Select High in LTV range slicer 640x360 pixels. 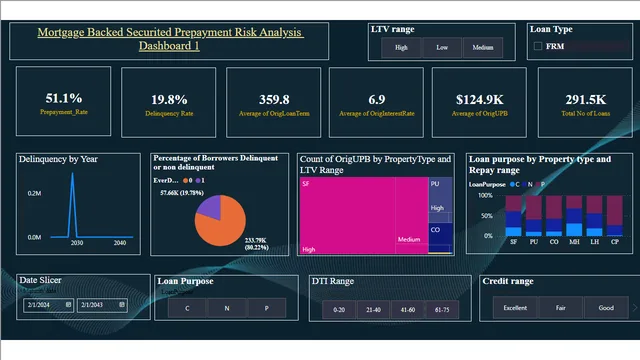pos(401,48)
